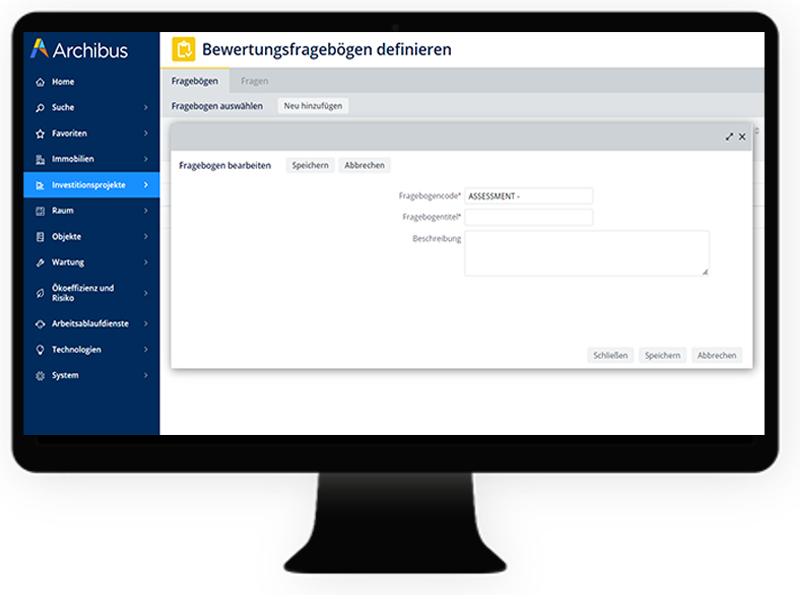Click the Raum floor plan icon
Screen dimensions: 800x595
coord(40,211)
